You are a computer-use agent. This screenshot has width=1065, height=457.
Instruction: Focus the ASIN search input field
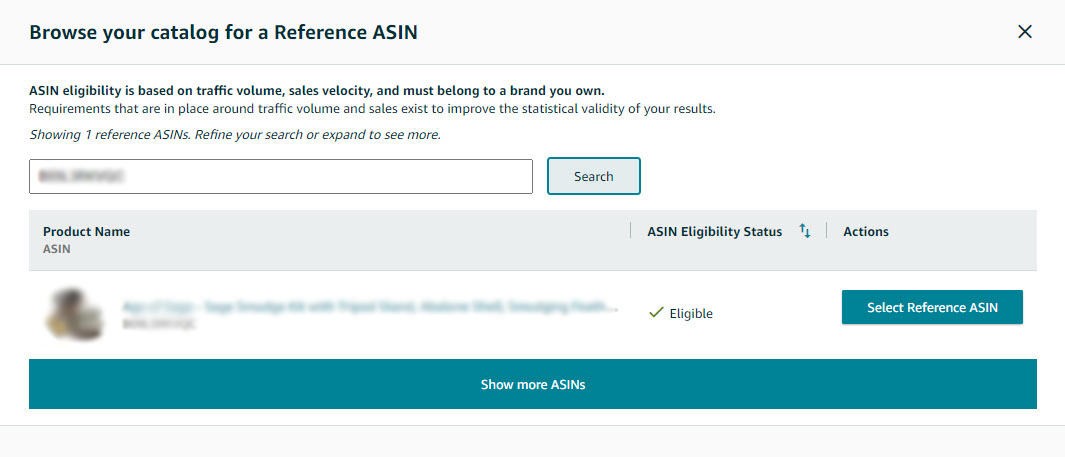tap(281, 176)
